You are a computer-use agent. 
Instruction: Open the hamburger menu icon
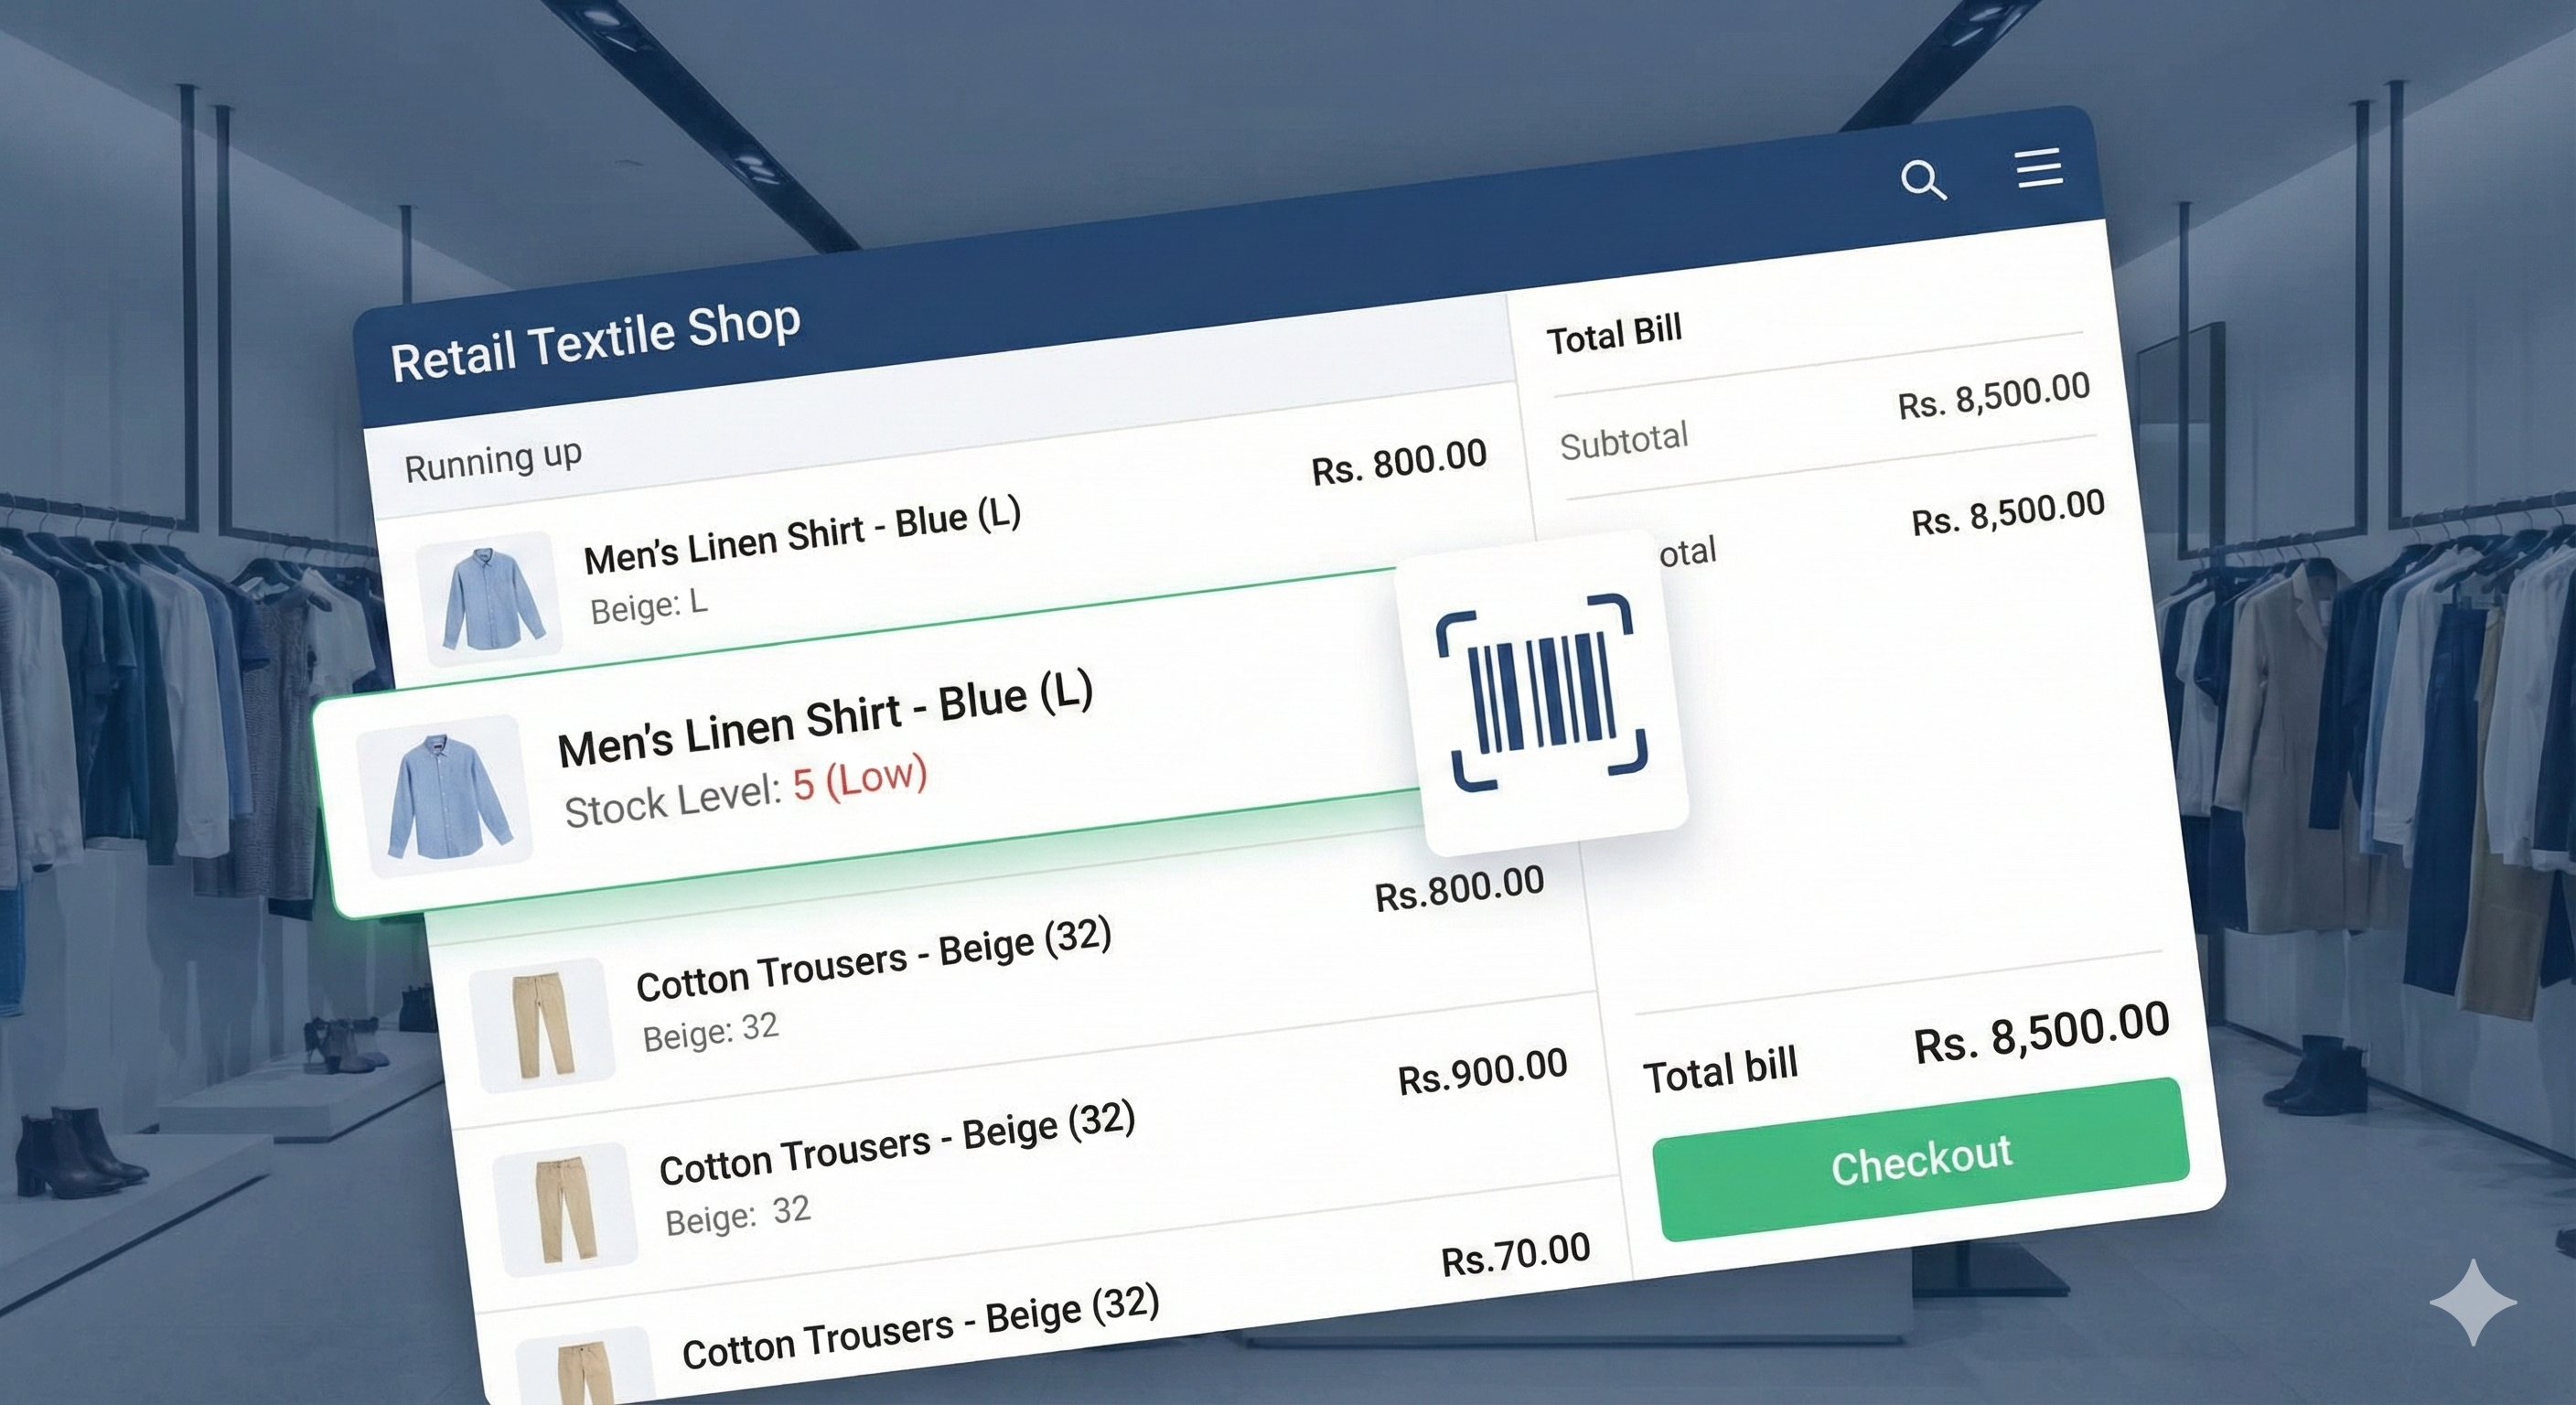(2038, 168)
